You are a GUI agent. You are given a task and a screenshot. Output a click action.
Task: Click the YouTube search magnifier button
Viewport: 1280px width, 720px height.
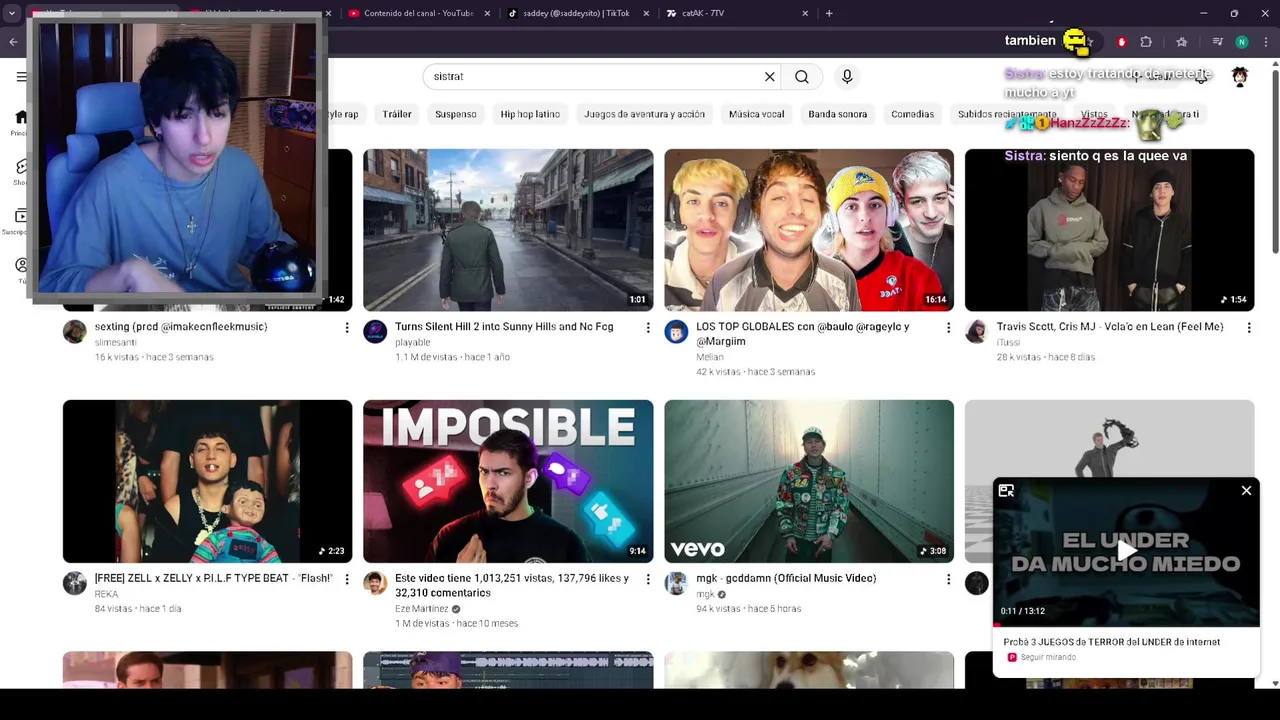(x=802, y=77)
